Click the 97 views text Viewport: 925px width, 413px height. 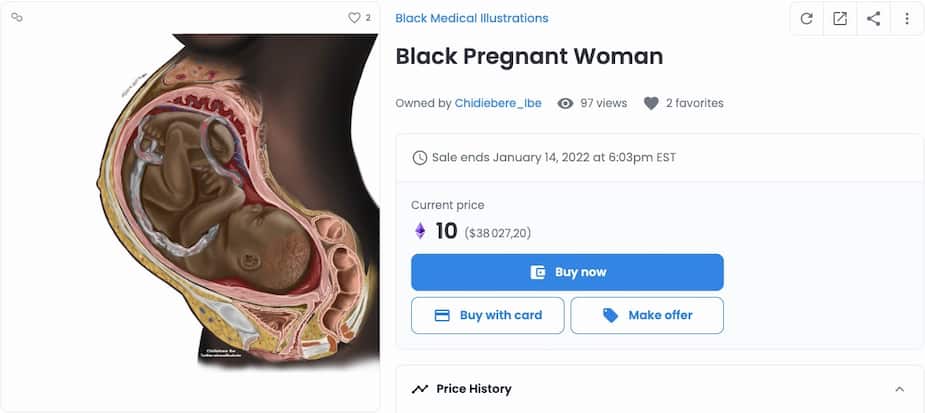point(603,103)
